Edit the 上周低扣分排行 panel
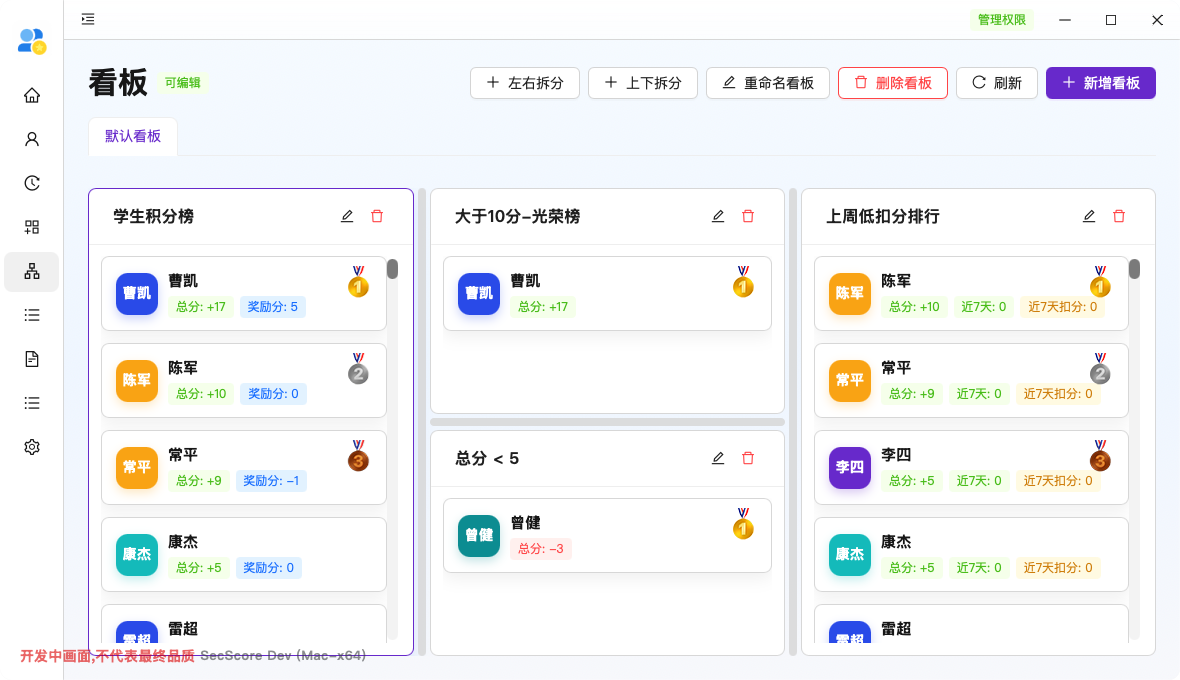The height and width of the screenshot is (680, 1180). 1089,216
